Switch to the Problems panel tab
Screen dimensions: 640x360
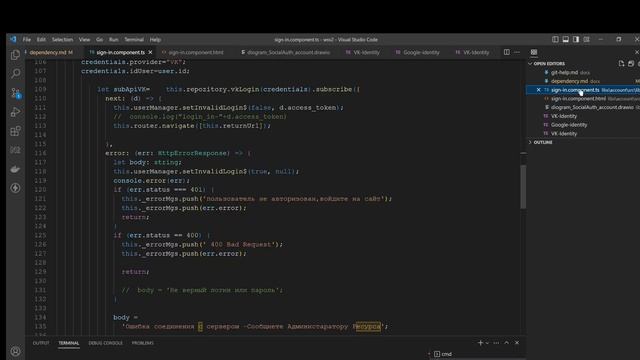pos(142,343)
